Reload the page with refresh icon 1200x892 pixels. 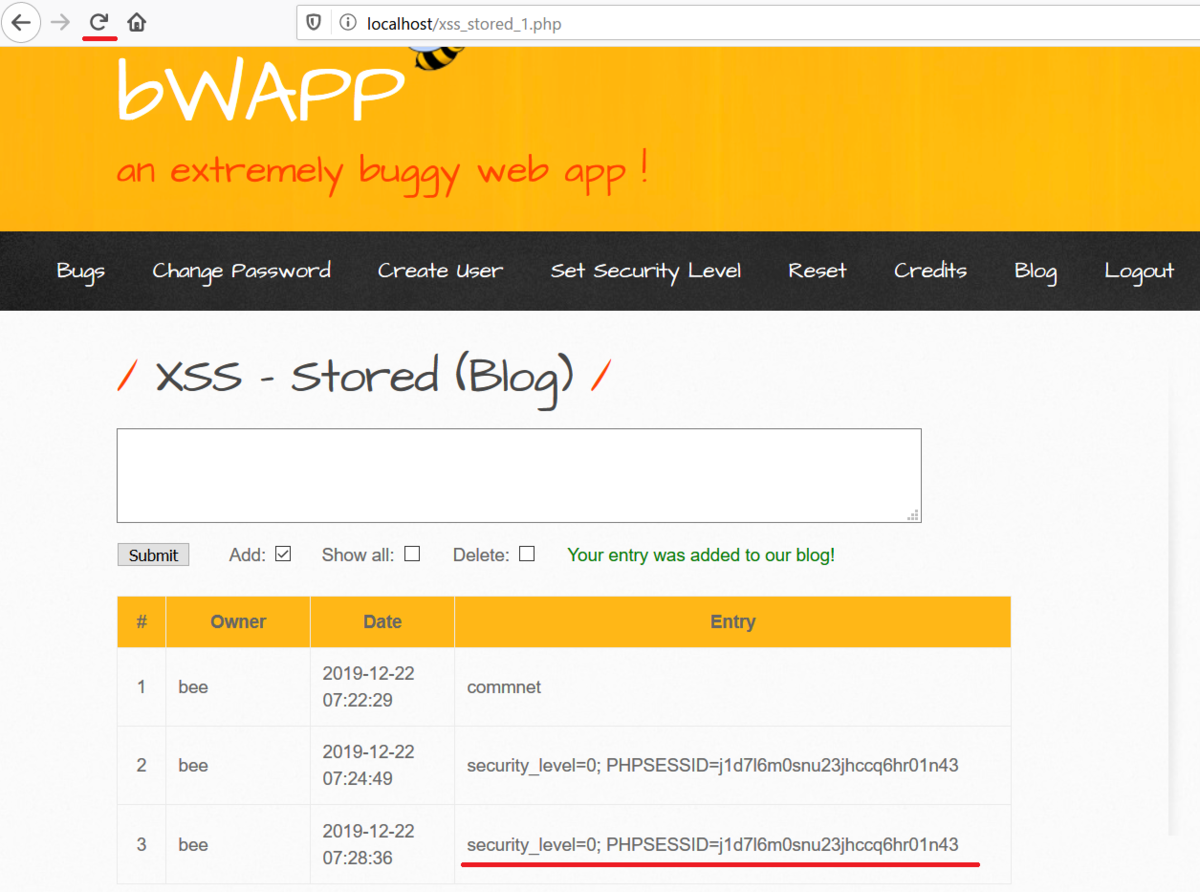coord(99,22)
